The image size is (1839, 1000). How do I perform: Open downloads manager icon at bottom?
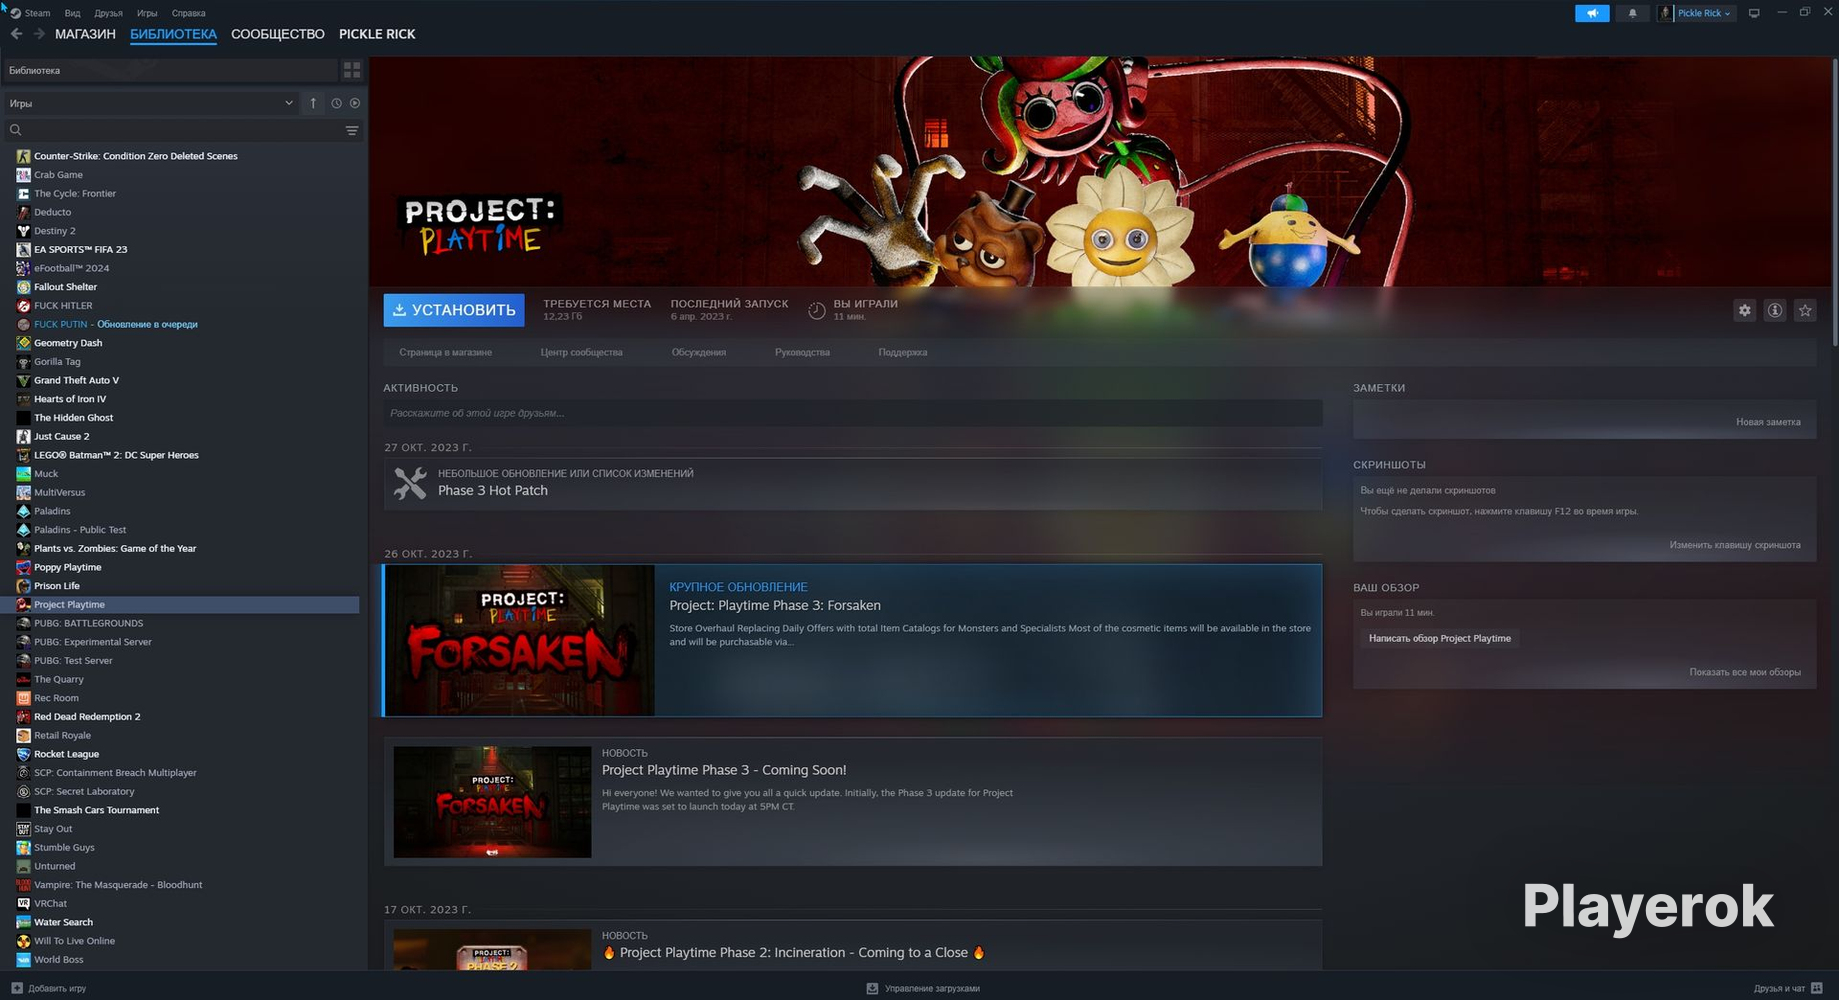tap(872, 988)
